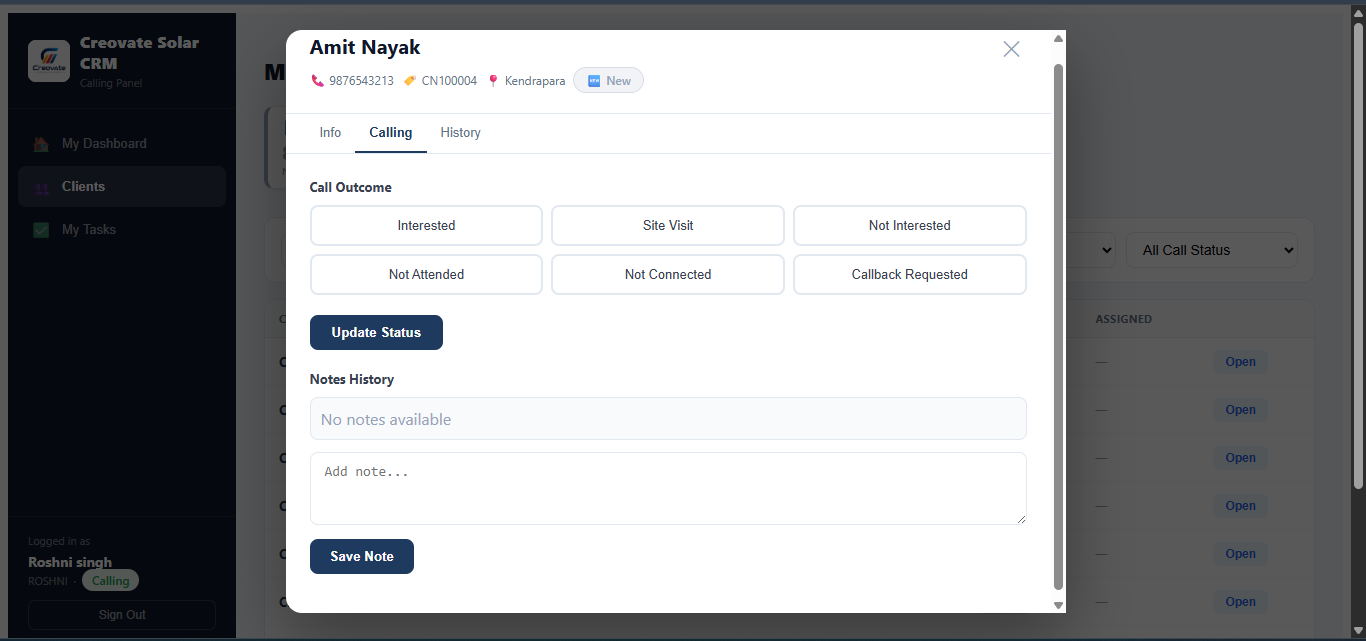Select the Callback Requested outcome
The height and width of the screenshot is (641, 1366).
[x=910, y=274]
